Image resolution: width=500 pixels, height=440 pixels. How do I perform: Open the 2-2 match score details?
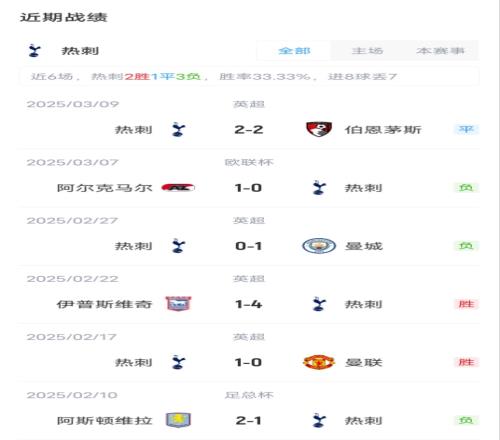[249, 129]
